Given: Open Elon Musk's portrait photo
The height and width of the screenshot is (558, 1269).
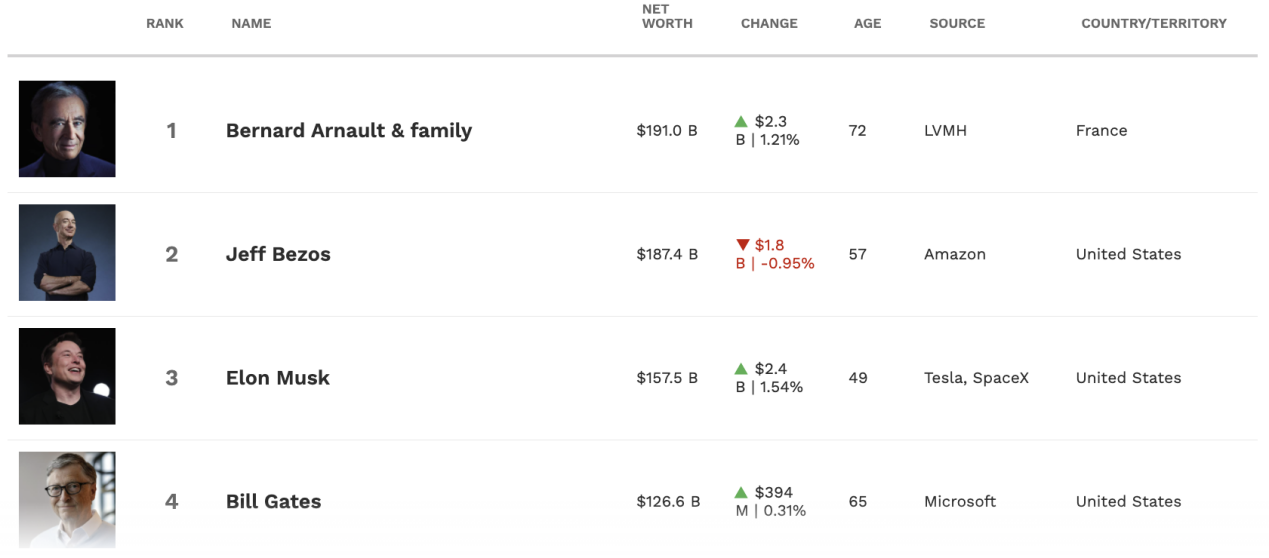Looking at the screenshot, I should [67, 377].
